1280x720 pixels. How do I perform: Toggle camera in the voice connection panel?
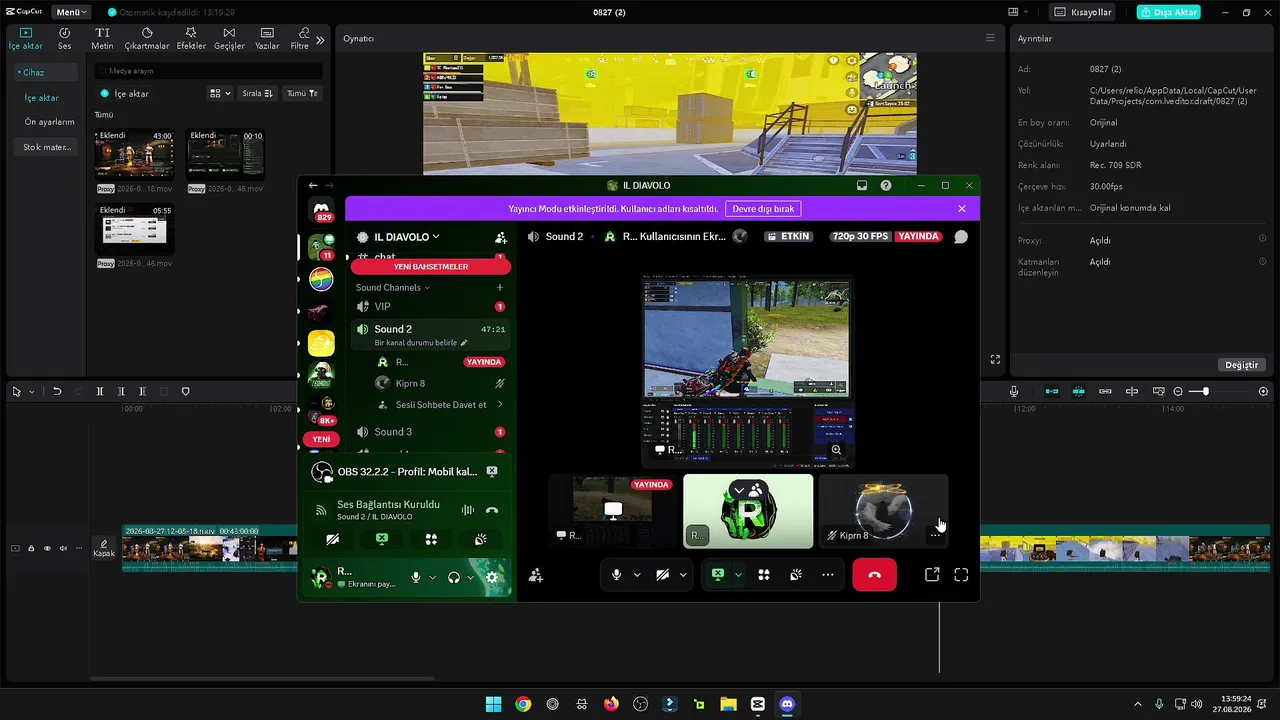pyautogui.click(x=333, y=539)
